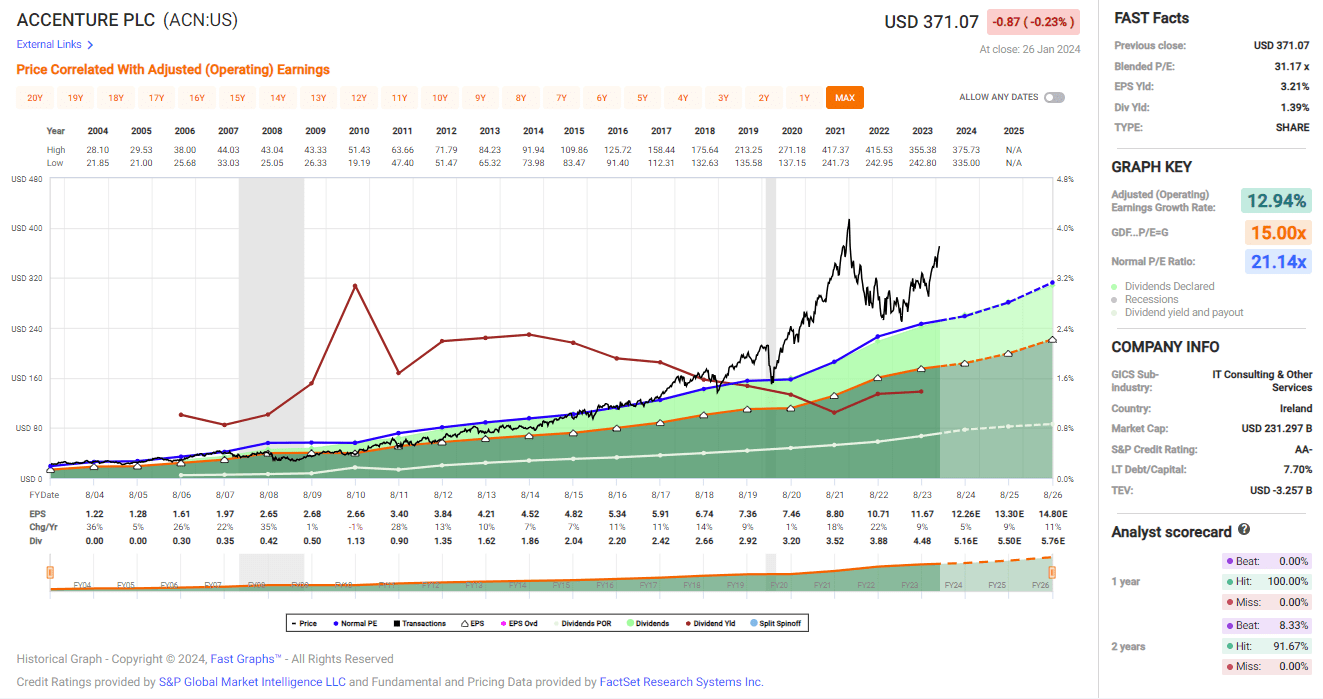This screenshot has height=699, width=1323.
Task: Toggle EPS Ovd series in legend
Action: pos(518,623)
